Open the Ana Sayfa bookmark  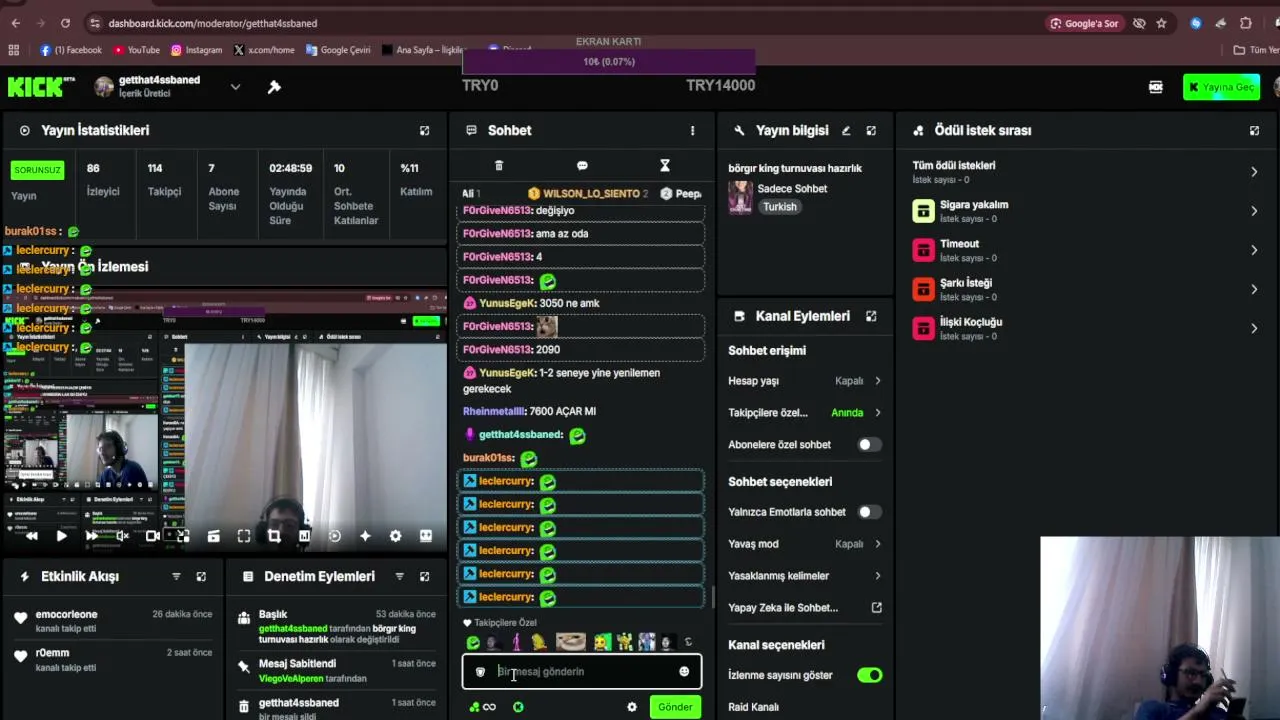tap(424, 50)
